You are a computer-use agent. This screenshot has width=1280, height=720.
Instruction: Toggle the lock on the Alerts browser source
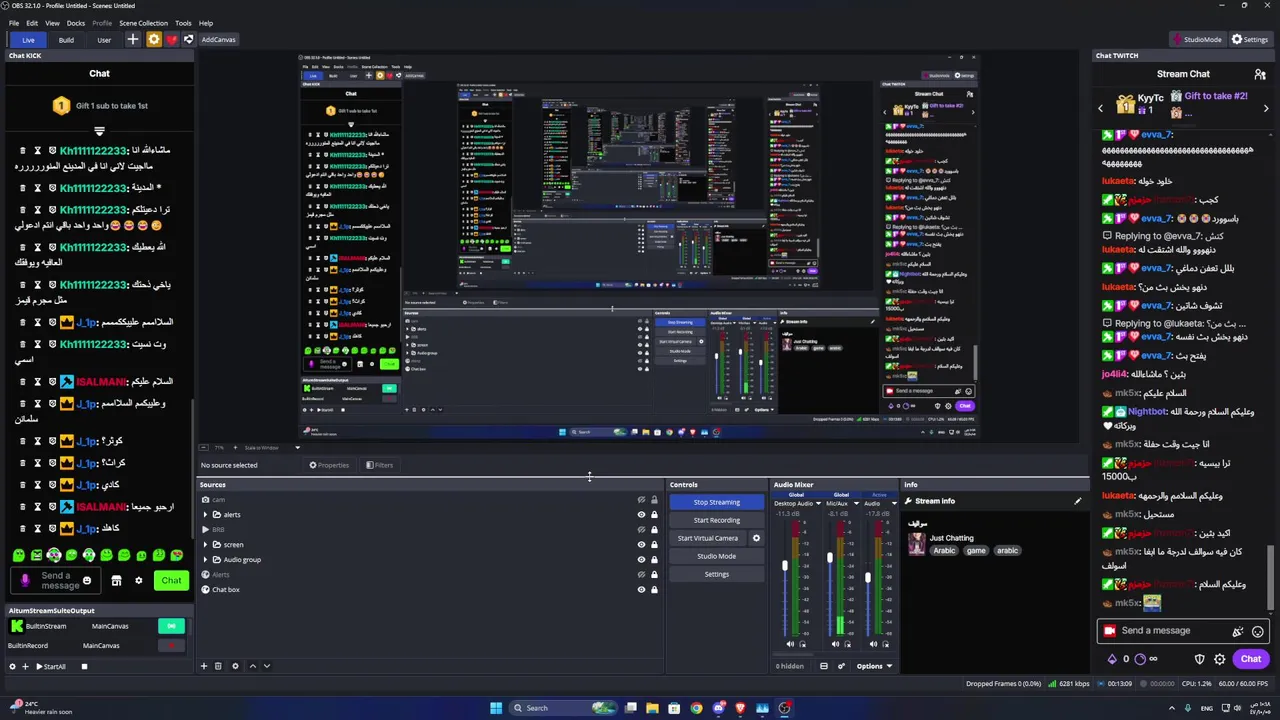coord(655,575)
